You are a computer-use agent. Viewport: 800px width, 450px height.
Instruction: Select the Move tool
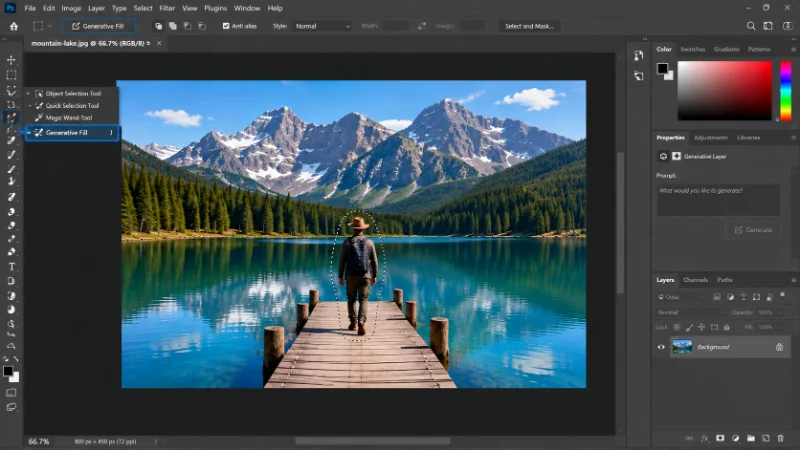[11, 60]
